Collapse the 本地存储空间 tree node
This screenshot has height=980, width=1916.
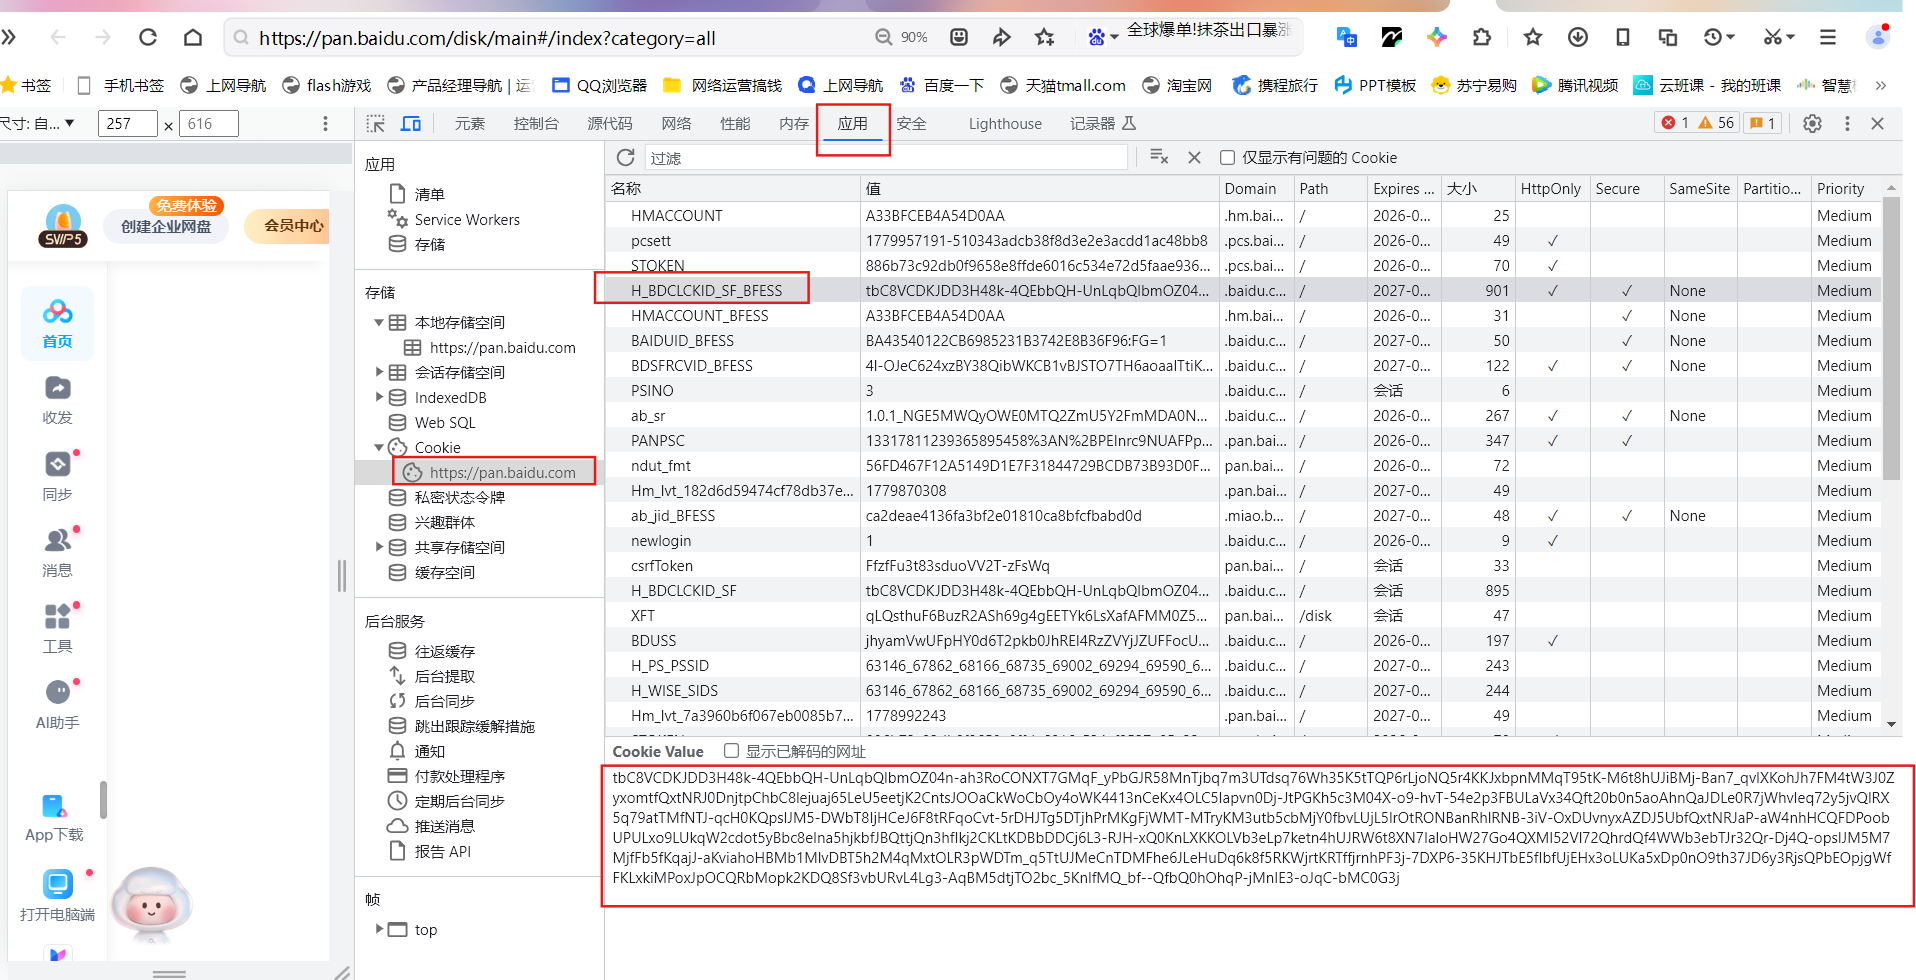click(x=379, y=322)
